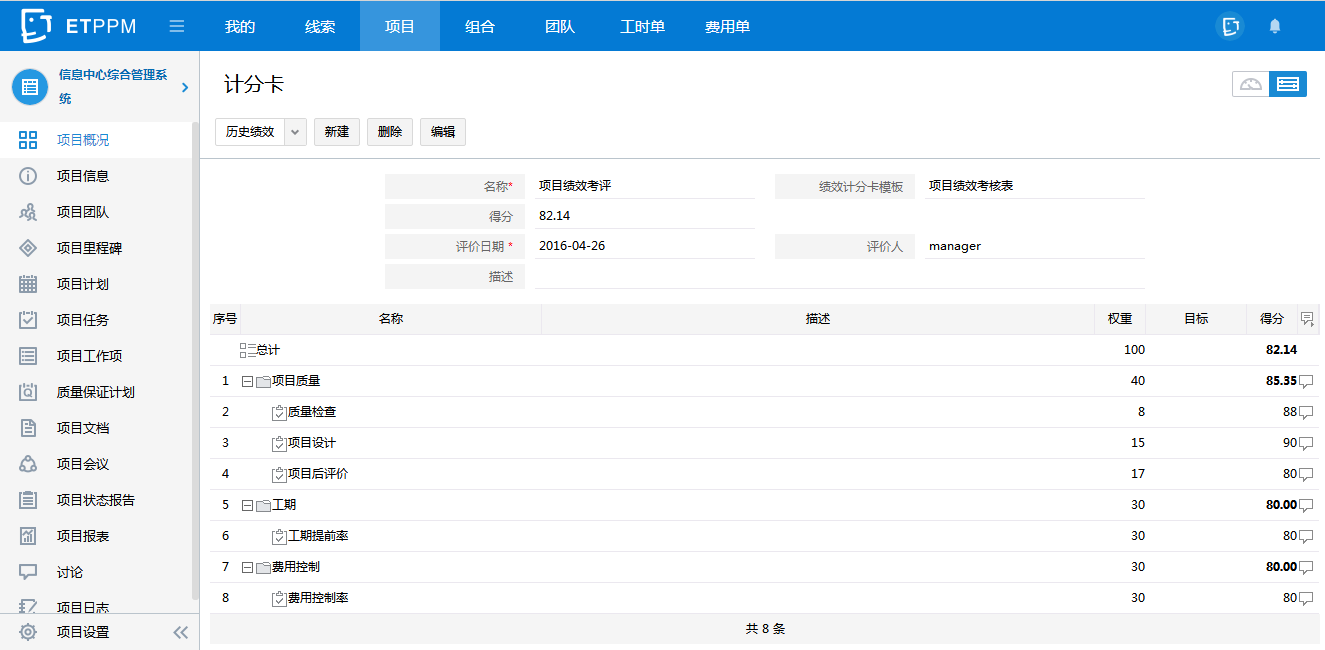Select the 项目 top tab
Image resolution: width=1325 pixels, height=650 pixels.
coord(400,26)
